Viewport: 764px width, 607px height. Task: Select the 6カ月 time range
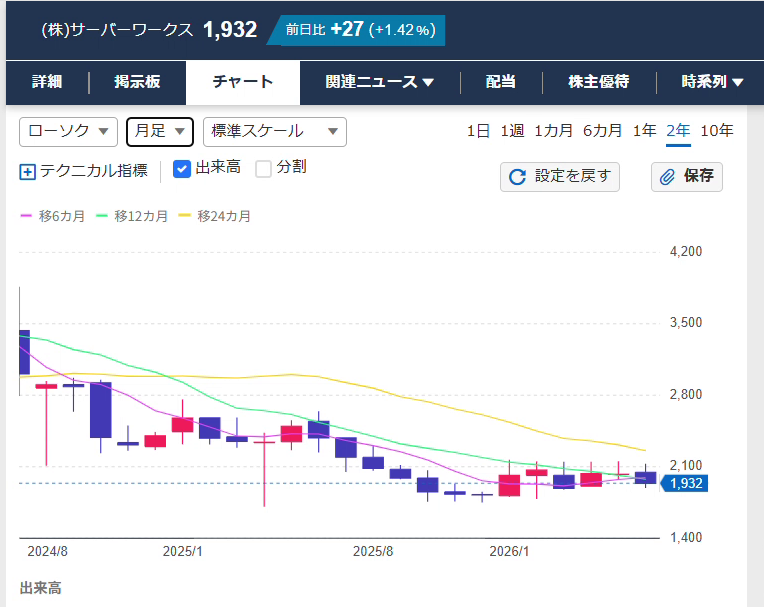click(x=603, y=131)
